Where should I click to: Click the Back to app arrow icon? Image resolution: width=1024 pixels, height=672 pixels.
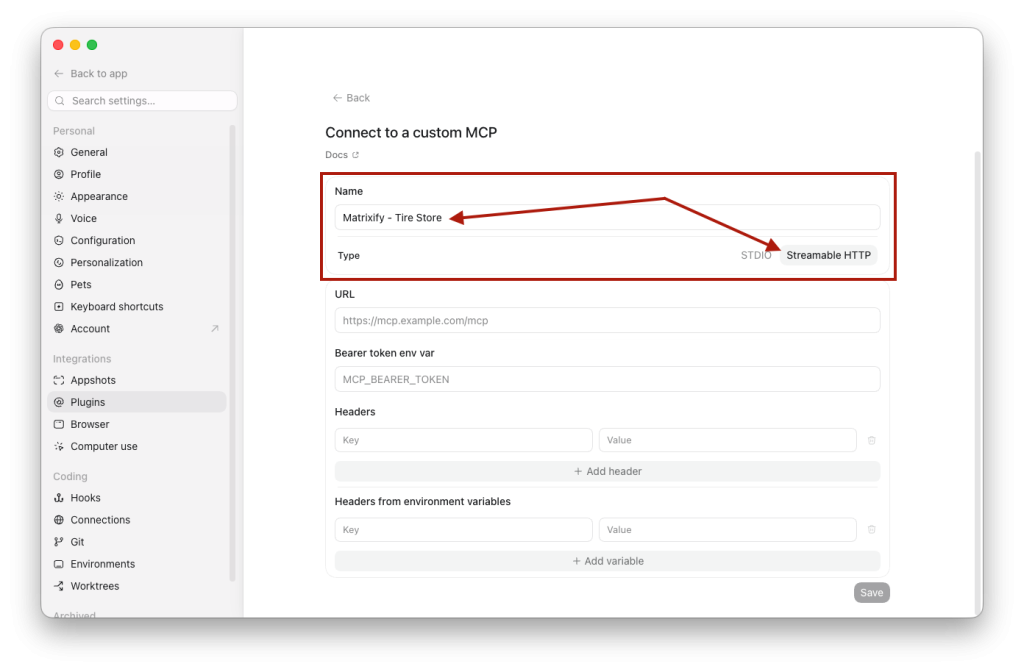(59, 74)
